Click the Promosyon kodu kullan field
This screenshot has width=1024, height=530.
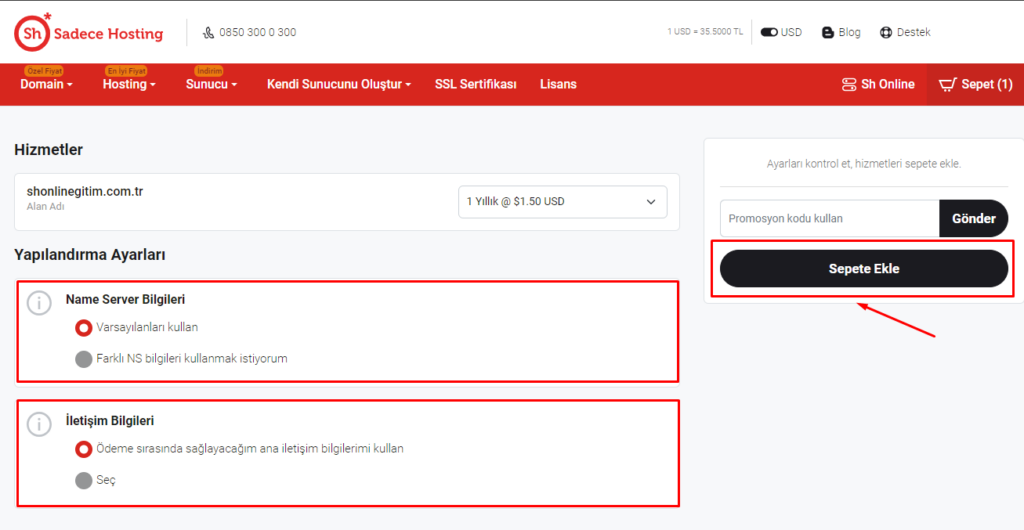click(x=829, y=218)
